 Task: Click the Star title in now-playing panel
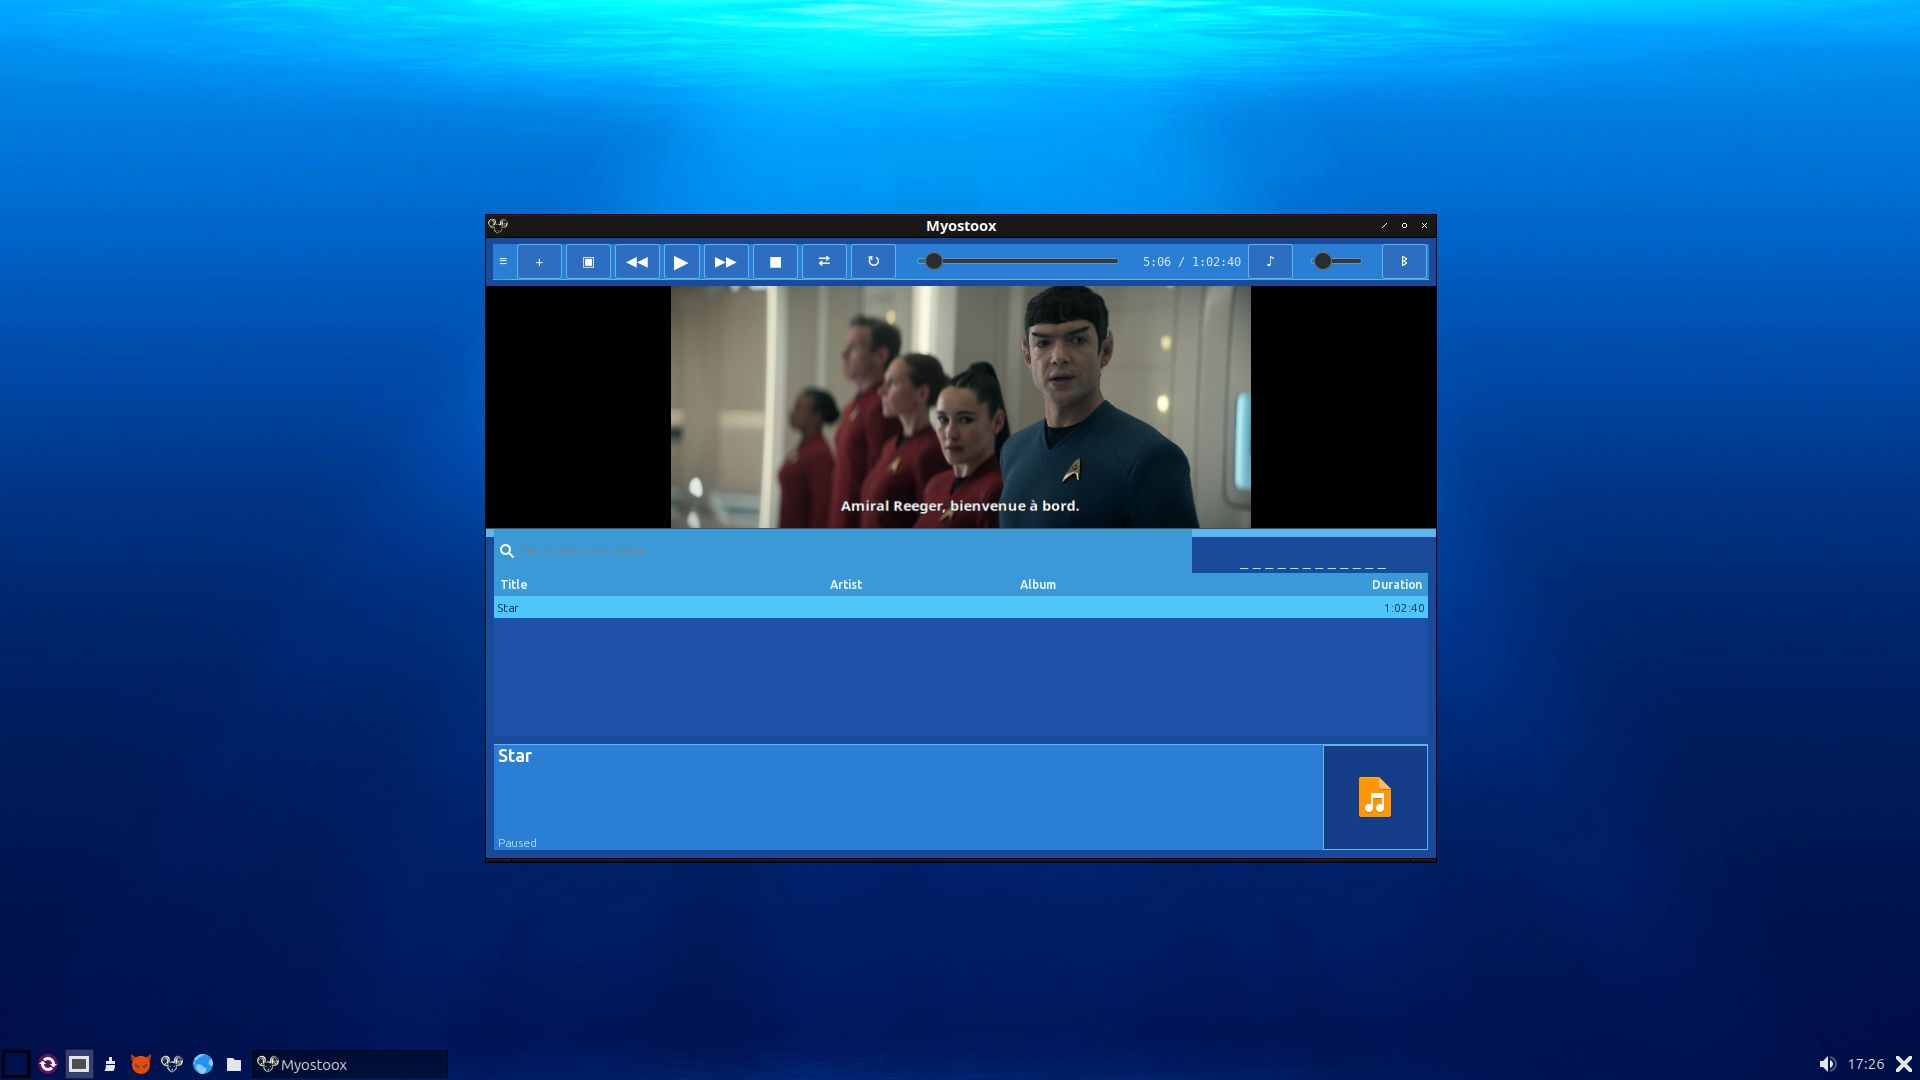[x=515, y=756]
